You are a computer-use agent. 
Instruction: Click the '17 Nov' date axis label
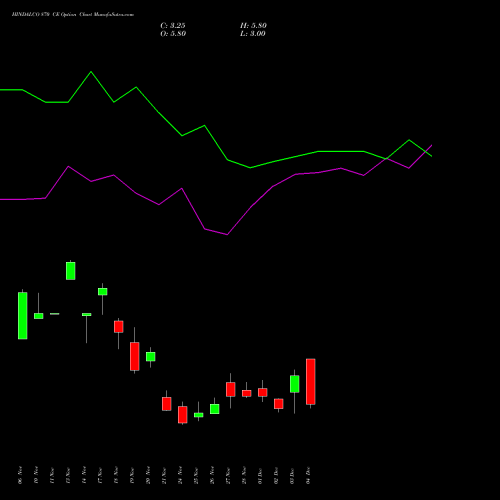[x=100, y=475]
